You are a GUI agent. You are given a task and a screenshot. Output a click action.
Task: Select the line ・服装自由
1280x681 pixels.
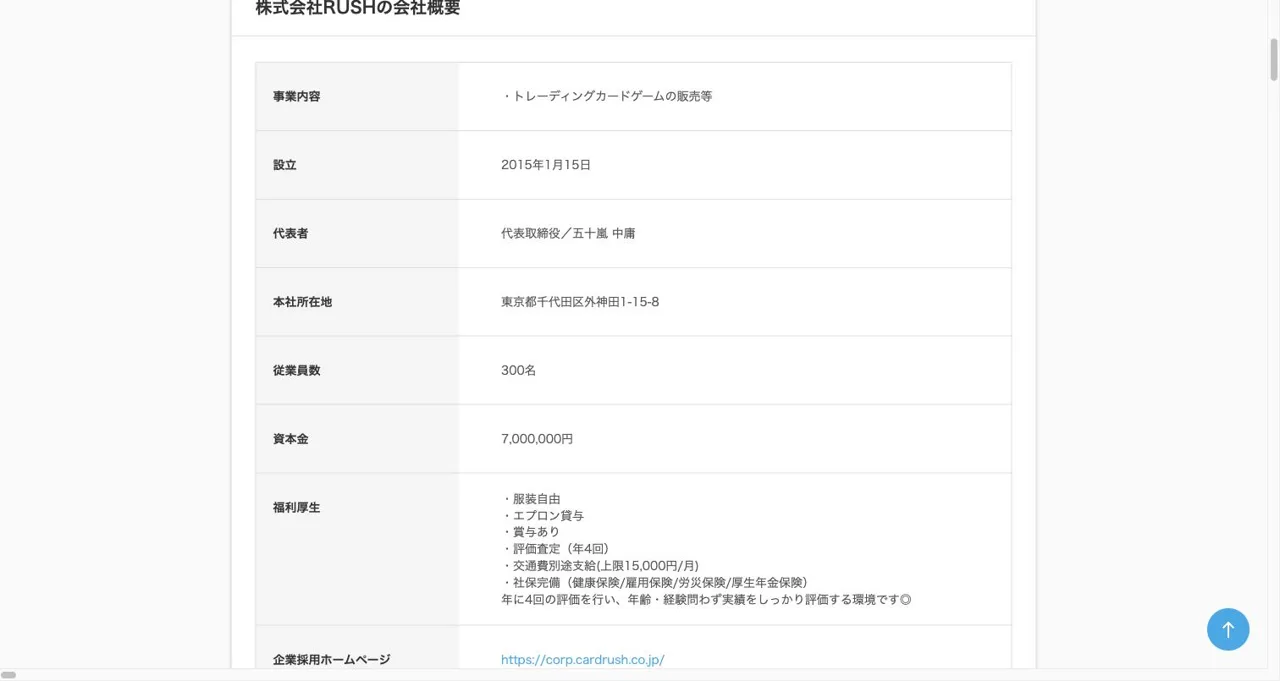[531, 499]
